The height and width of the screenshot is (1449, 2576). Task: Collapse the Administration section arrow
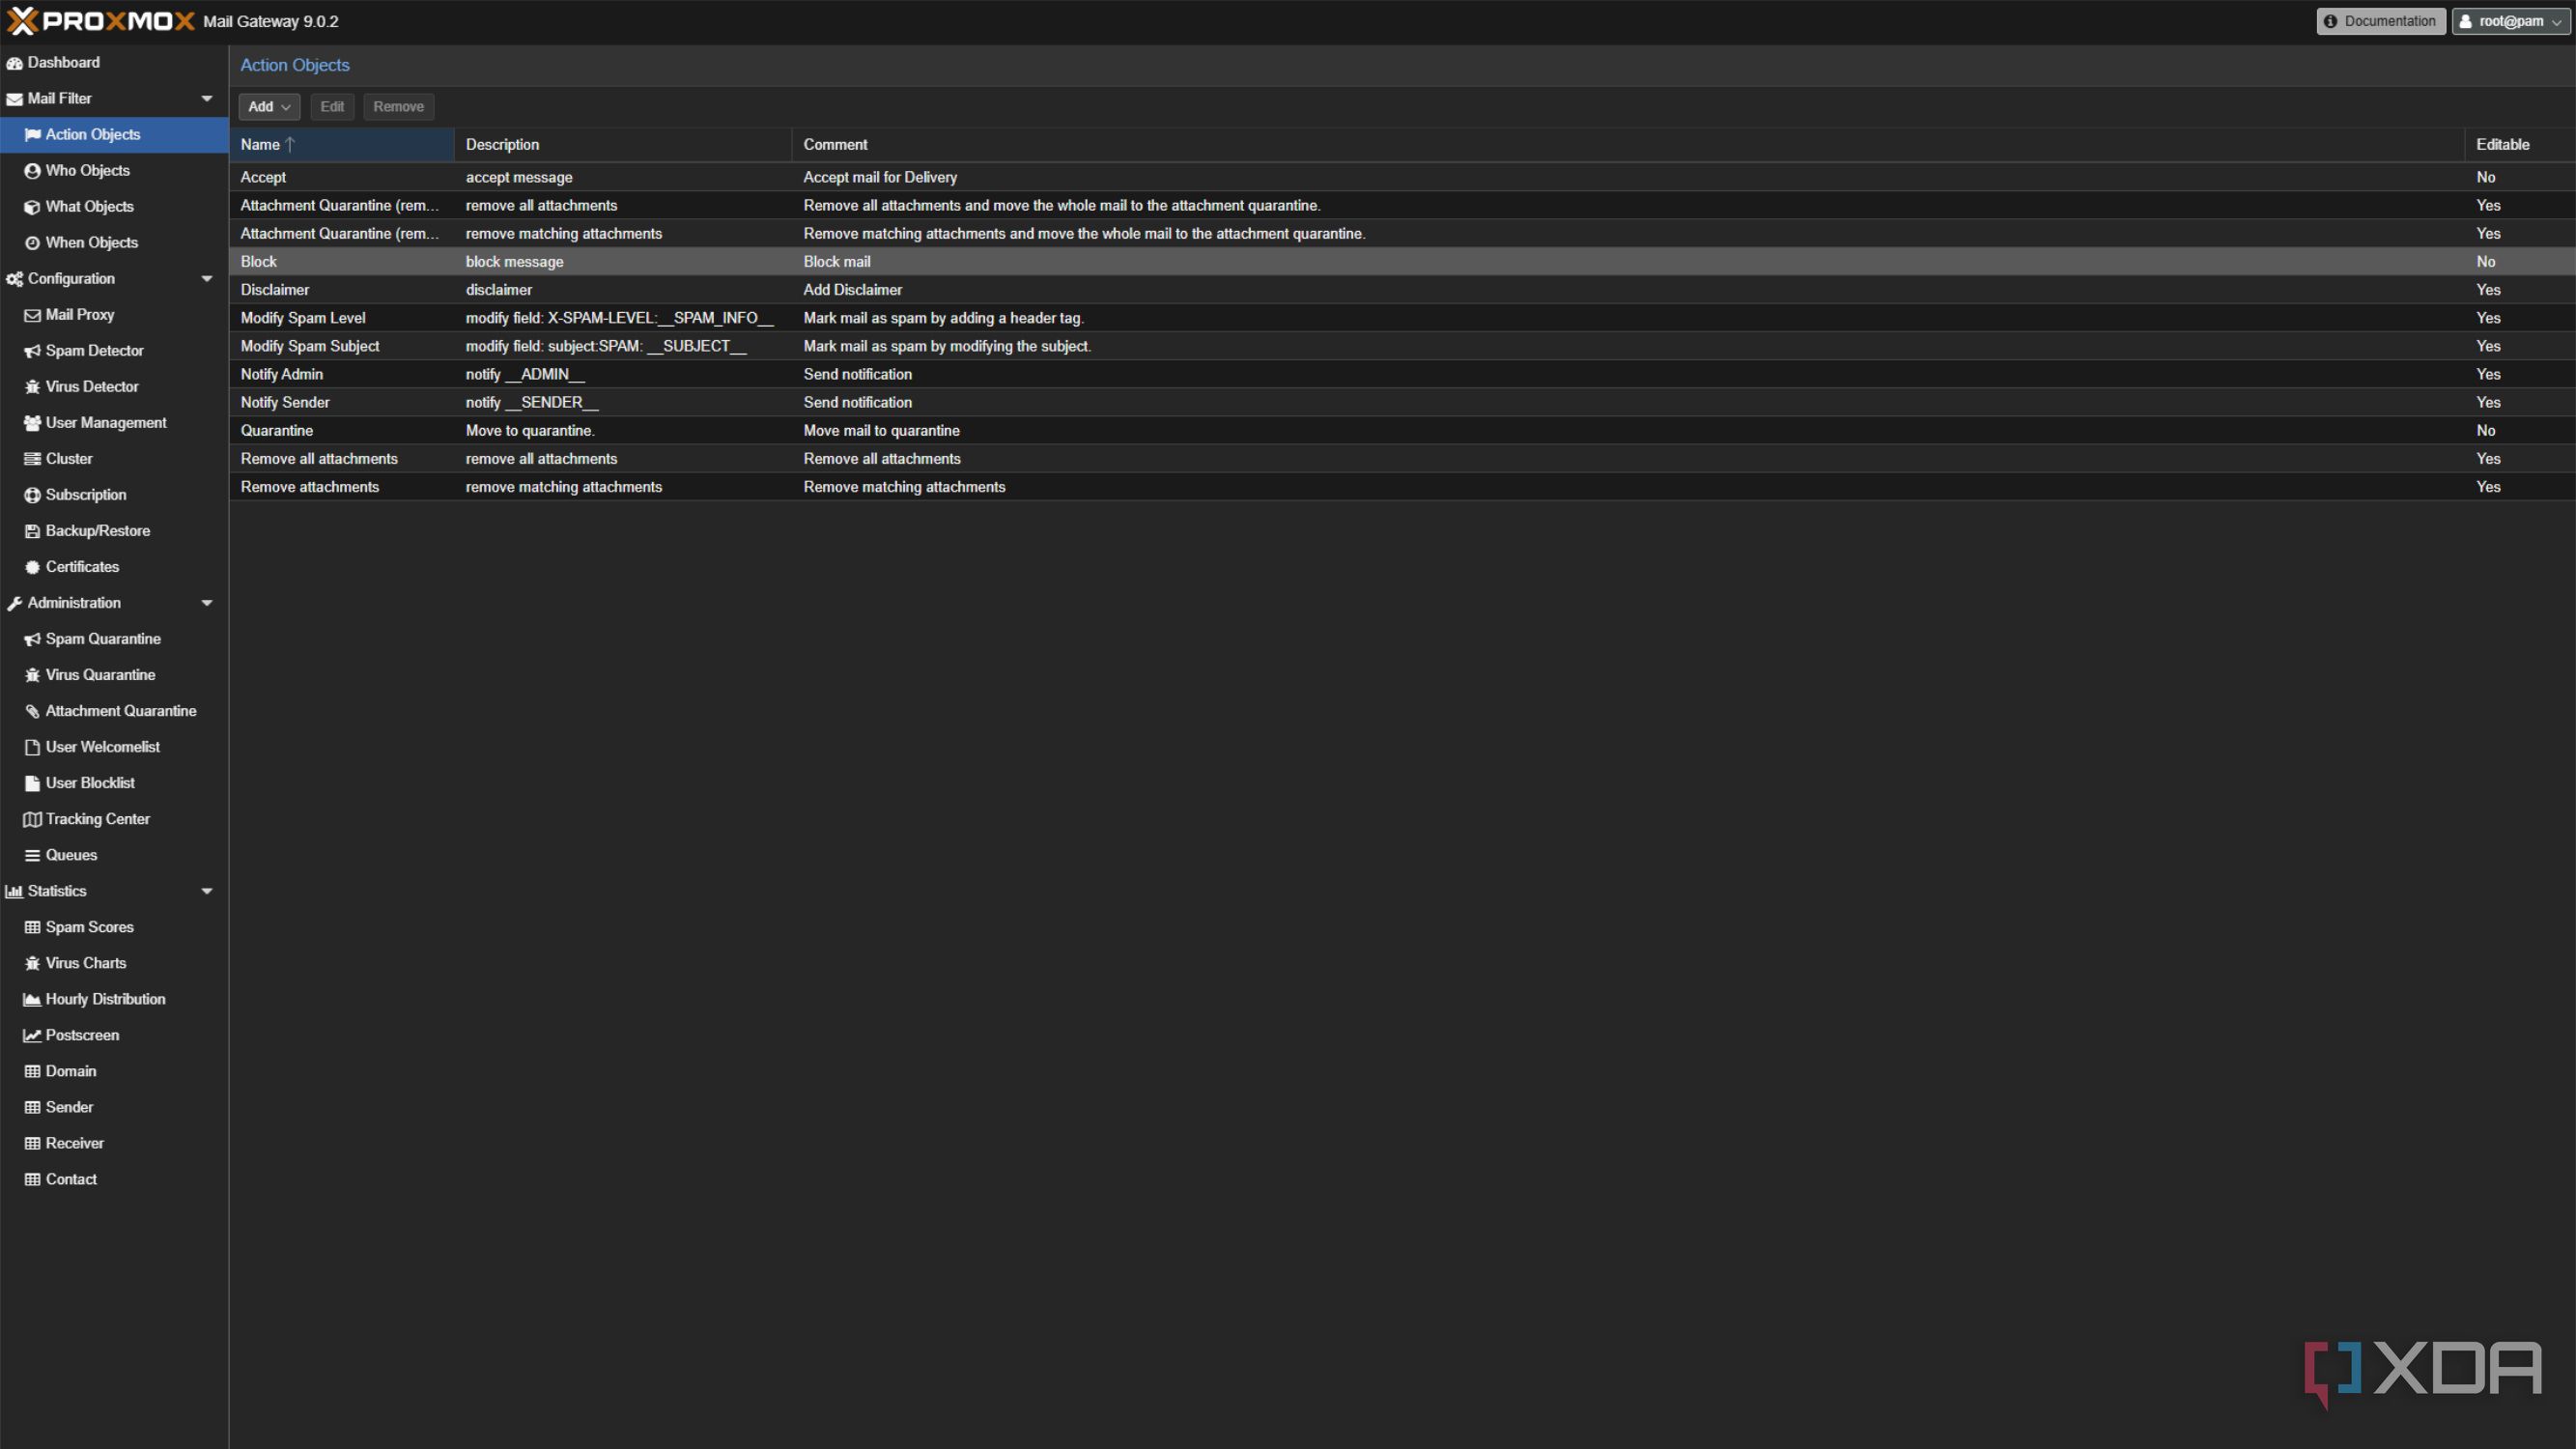click(x=207, y=602)
